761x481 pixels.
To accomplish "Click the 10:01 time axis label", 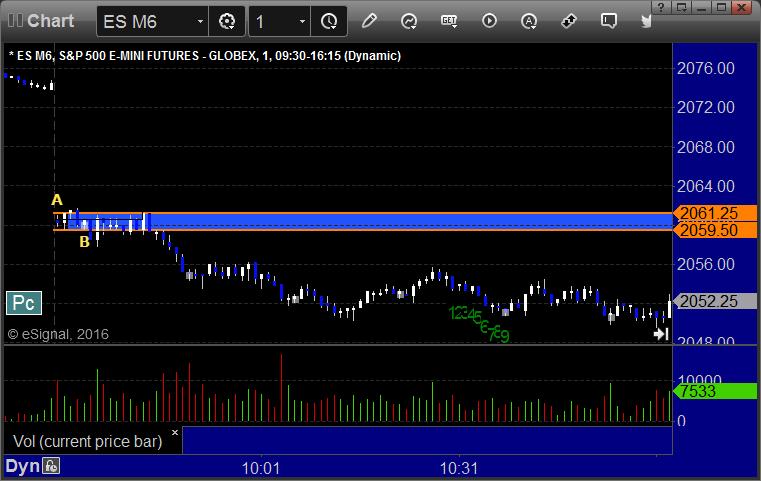I will click(x=261, y=468).
